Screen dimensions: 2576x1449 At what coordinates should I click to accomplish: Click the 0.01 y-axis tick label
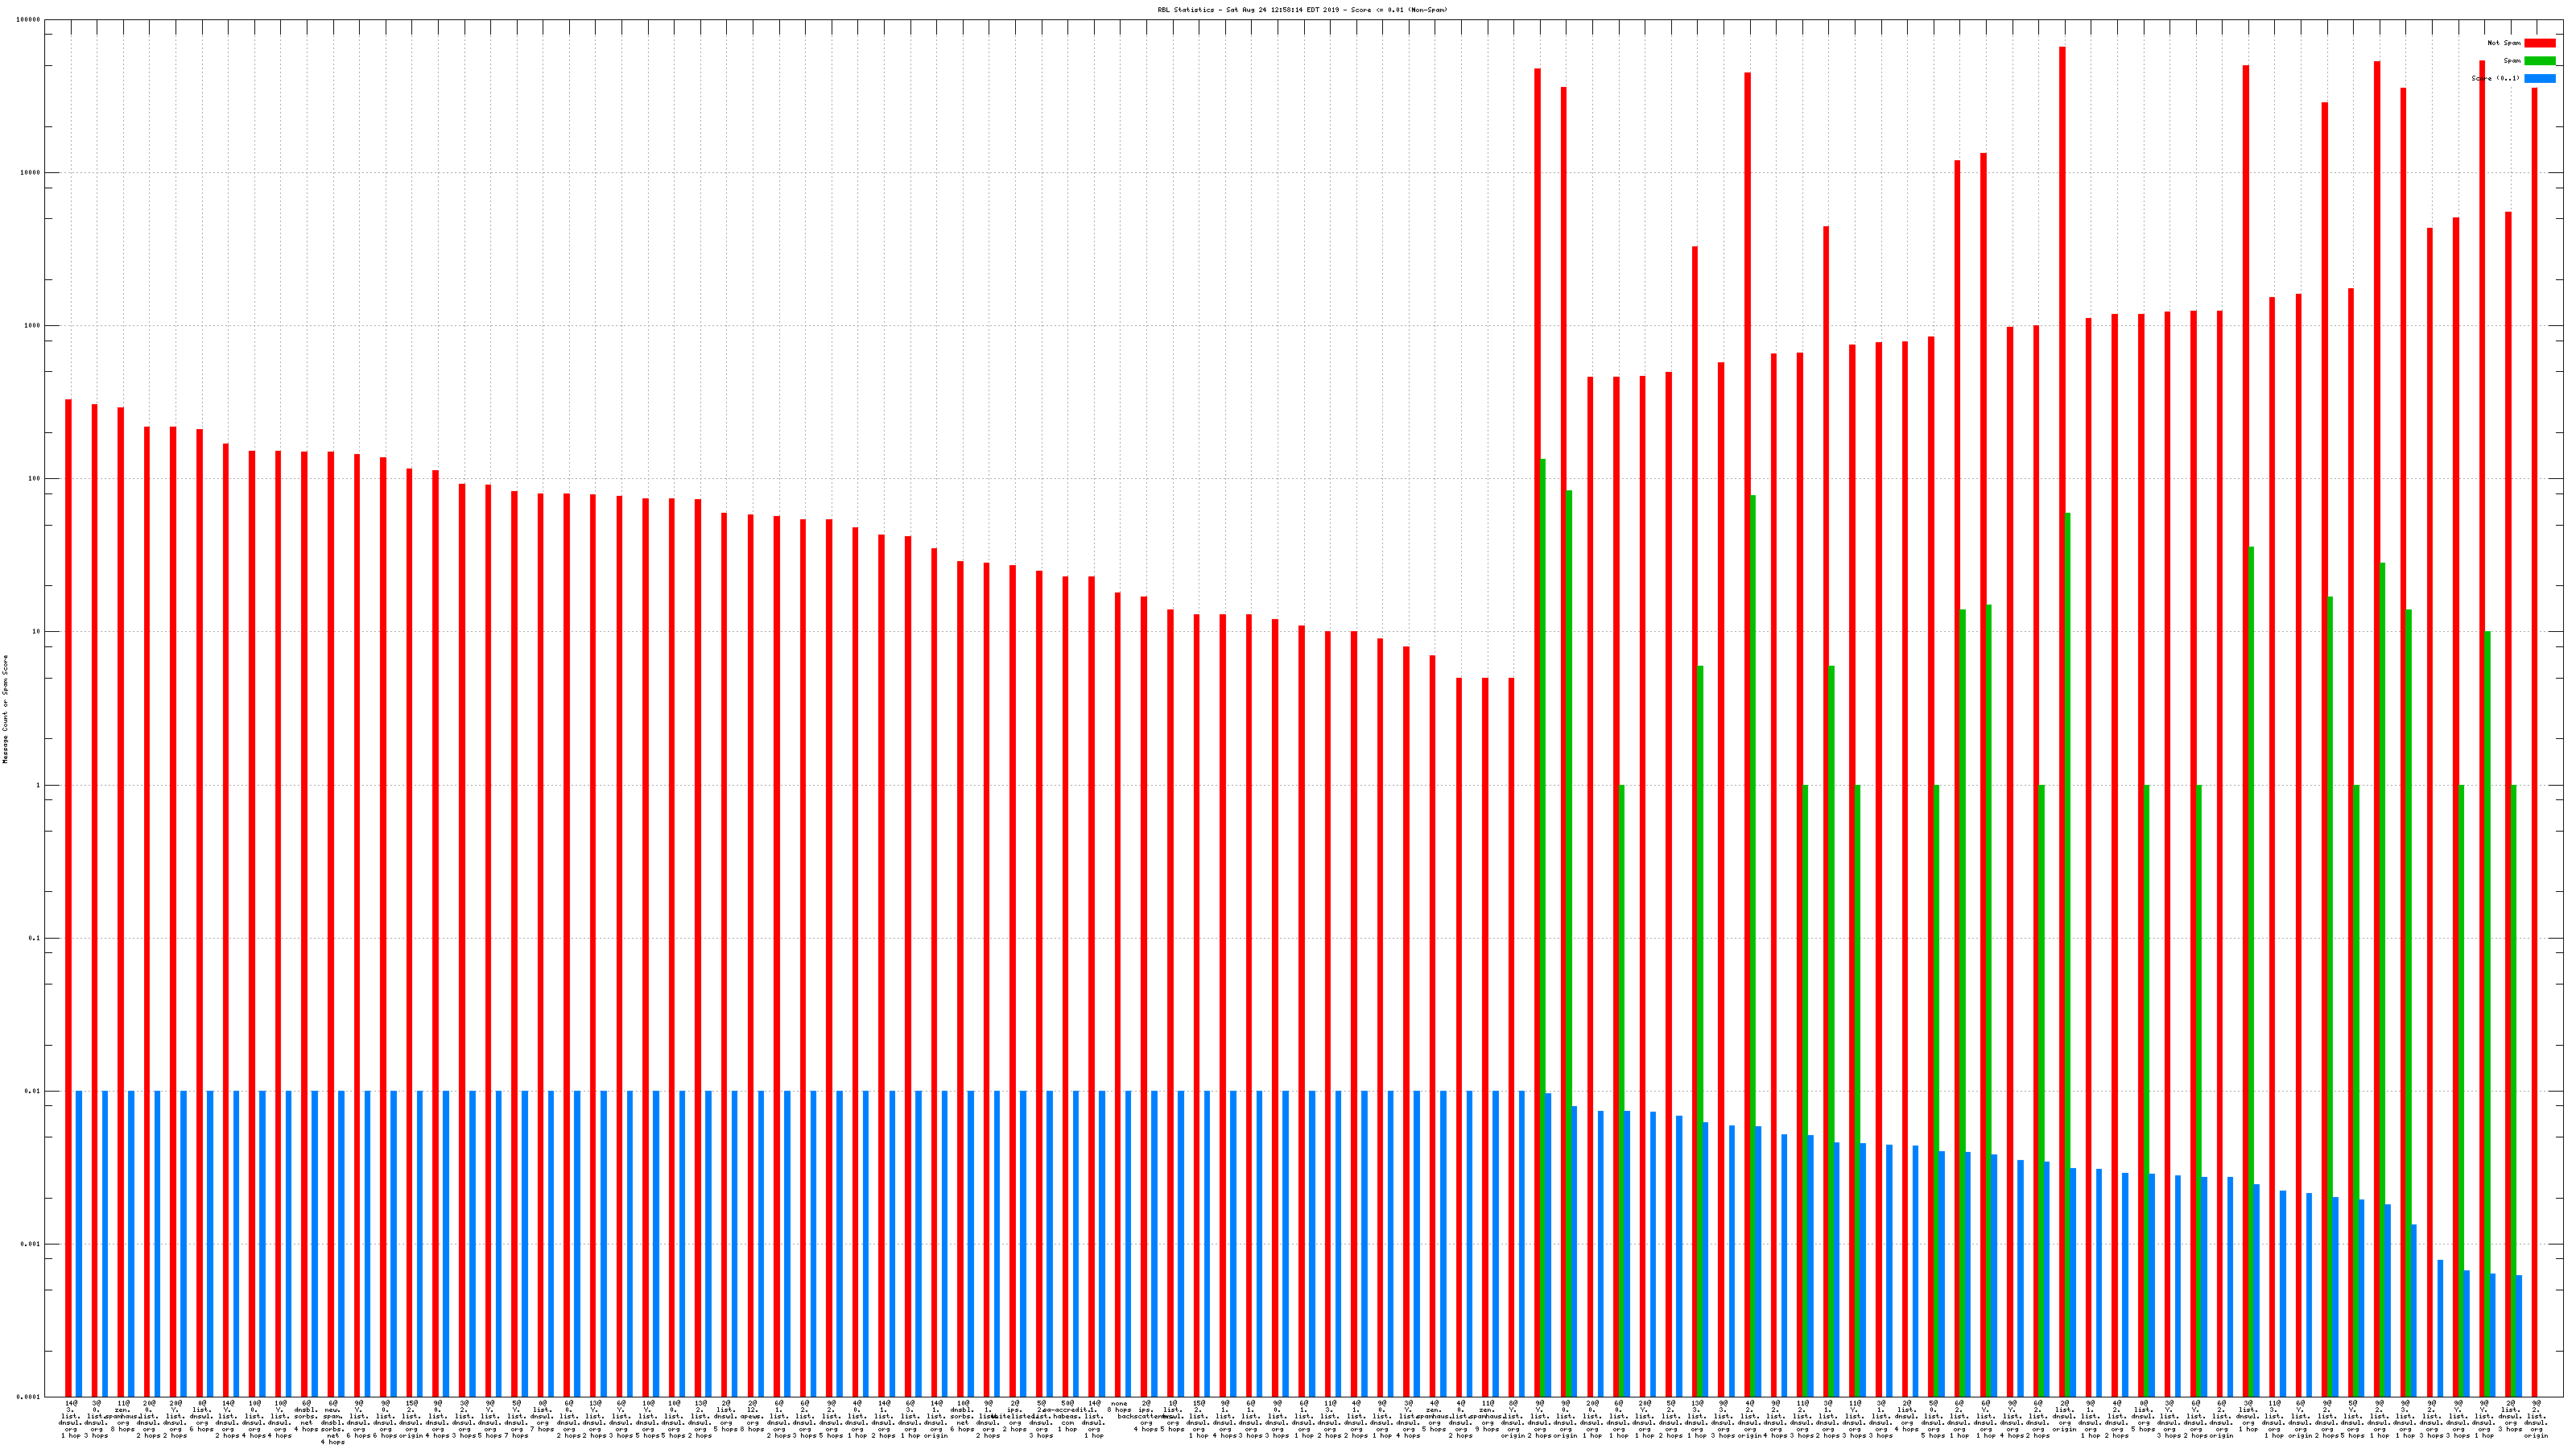point(33,1092)
